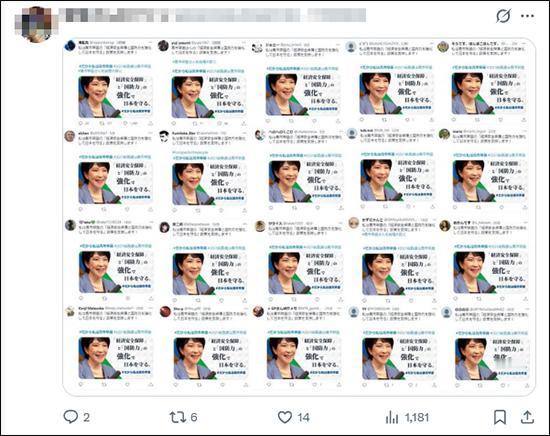Screen dimensions: 550x436
Task: Click the Grok circle-slash icon
Action: (x=503, y=16)
